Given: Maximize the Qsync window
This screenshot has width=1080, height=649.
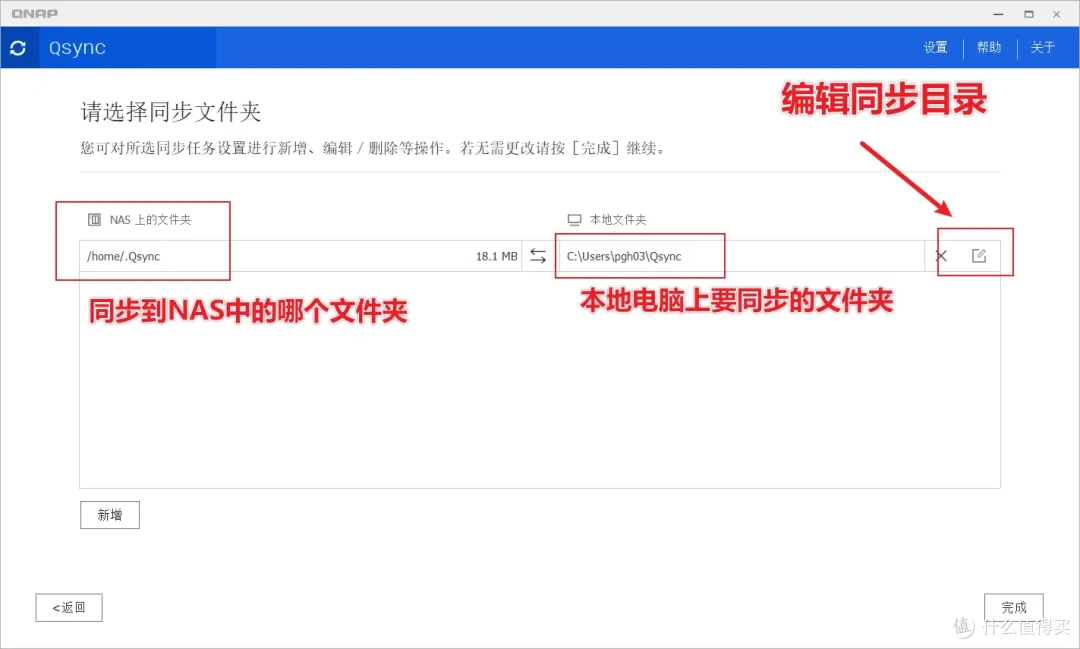Looking at the screenshot, I should pyautogui.click(x=1028, y=14).
